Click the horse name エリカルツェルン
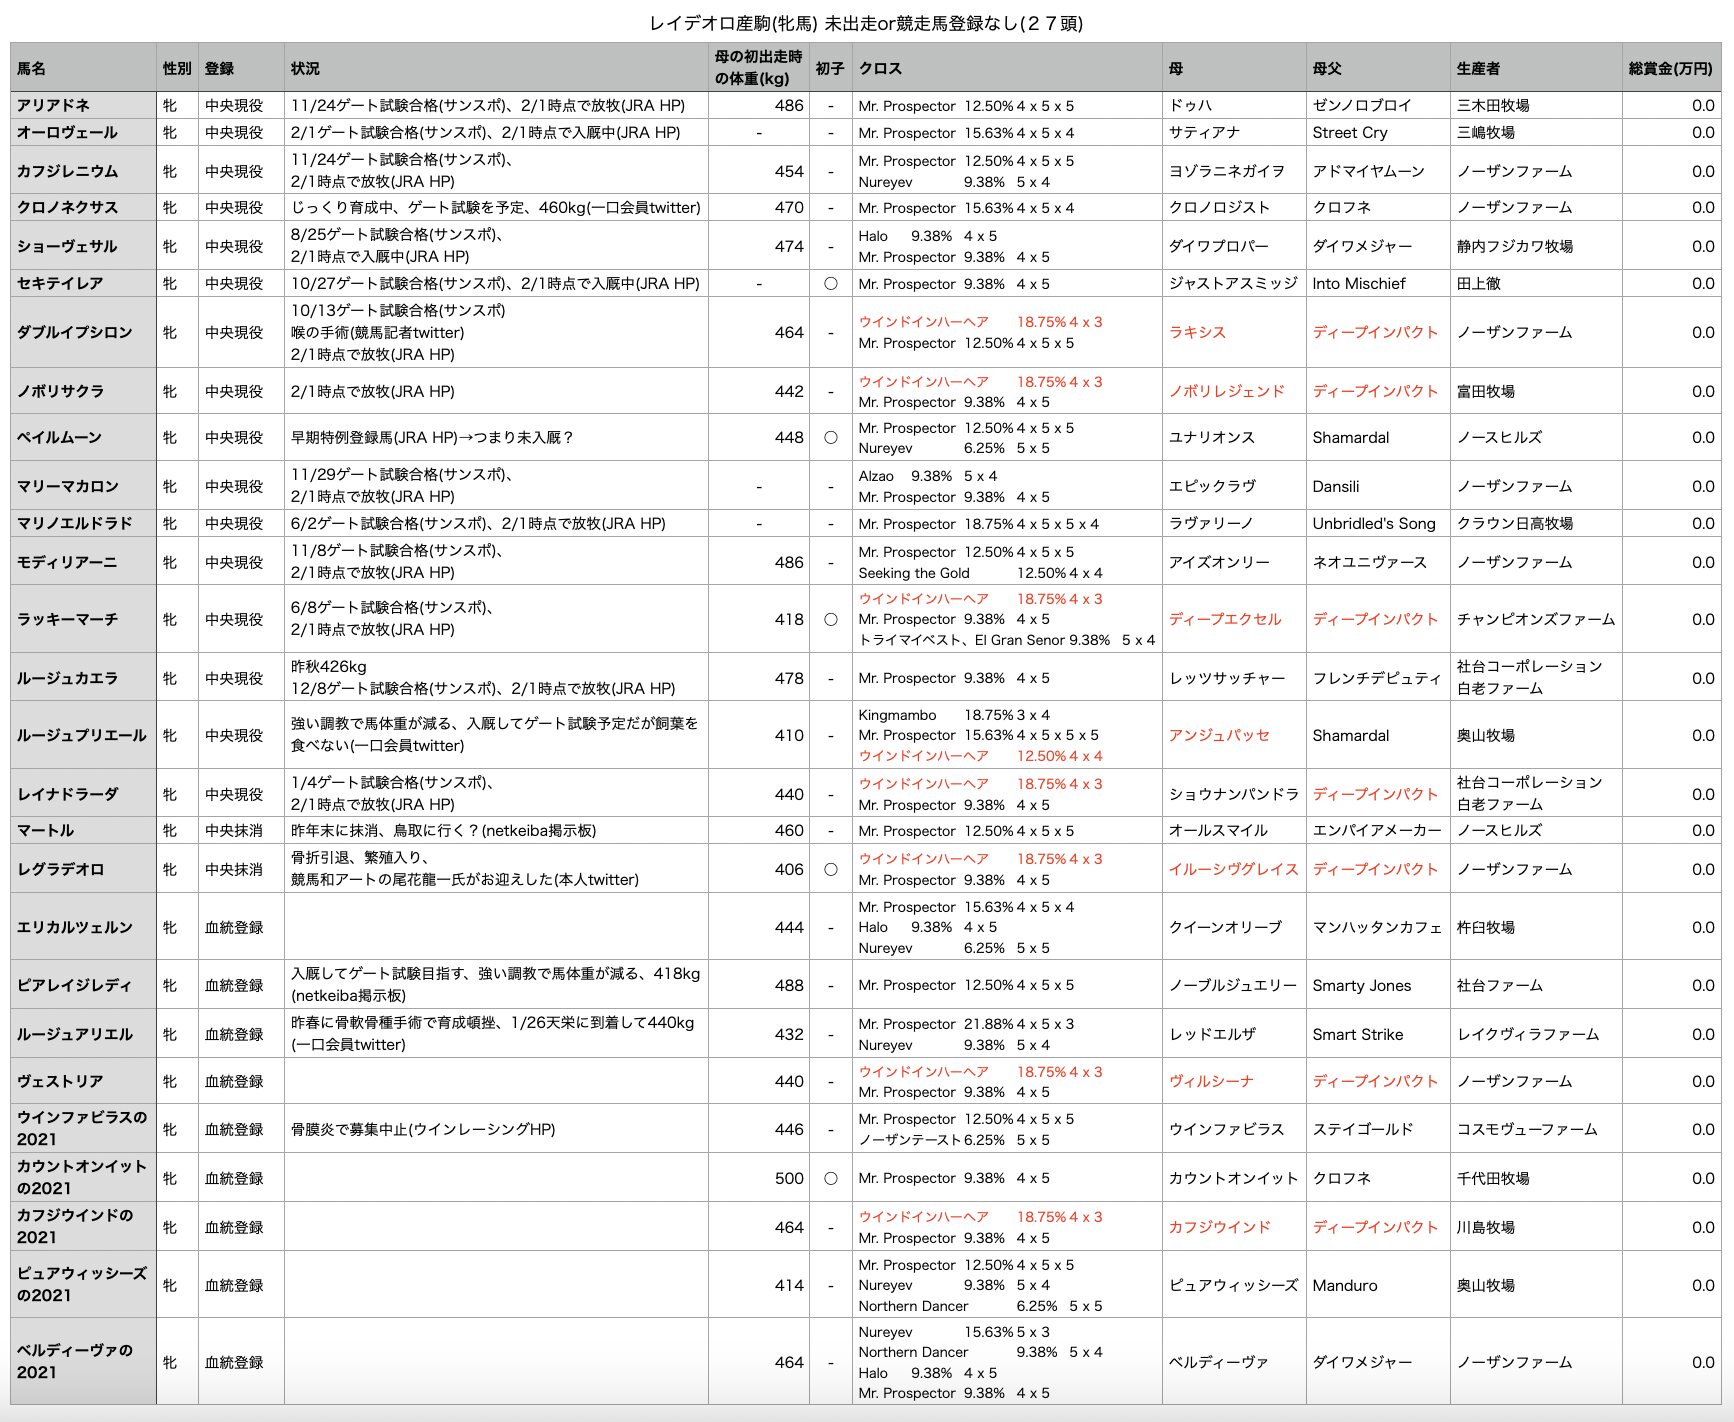The width and height of the screenshot is (1734, 1422). (74, 927)
